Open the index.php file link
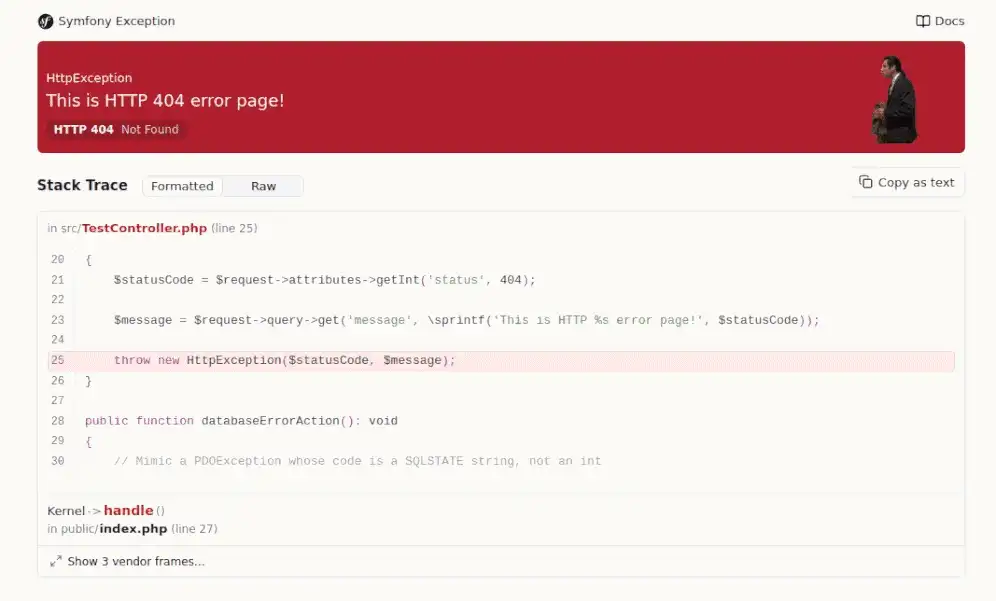The height and width of the screenshot is (601, 996). pos(133,529)
